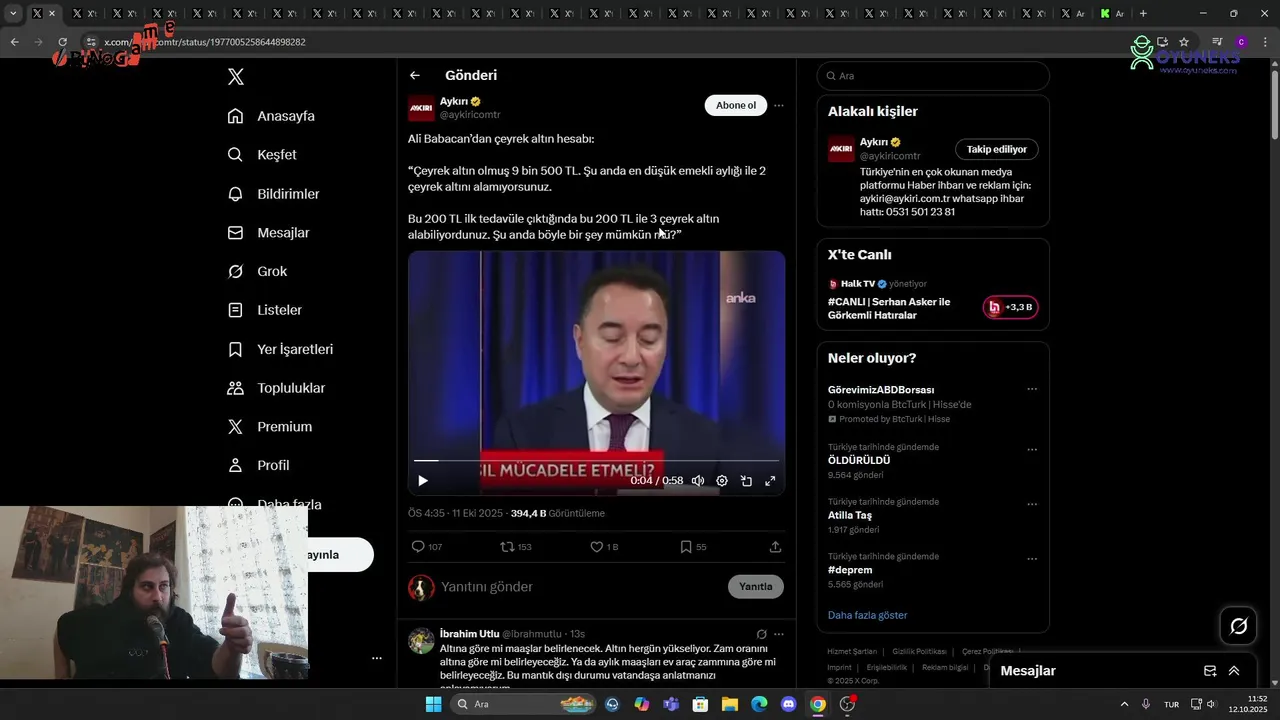Open the X logo home icon
Image resolution: width=1280 pixels, height=720 pixels.
[235, 77]
